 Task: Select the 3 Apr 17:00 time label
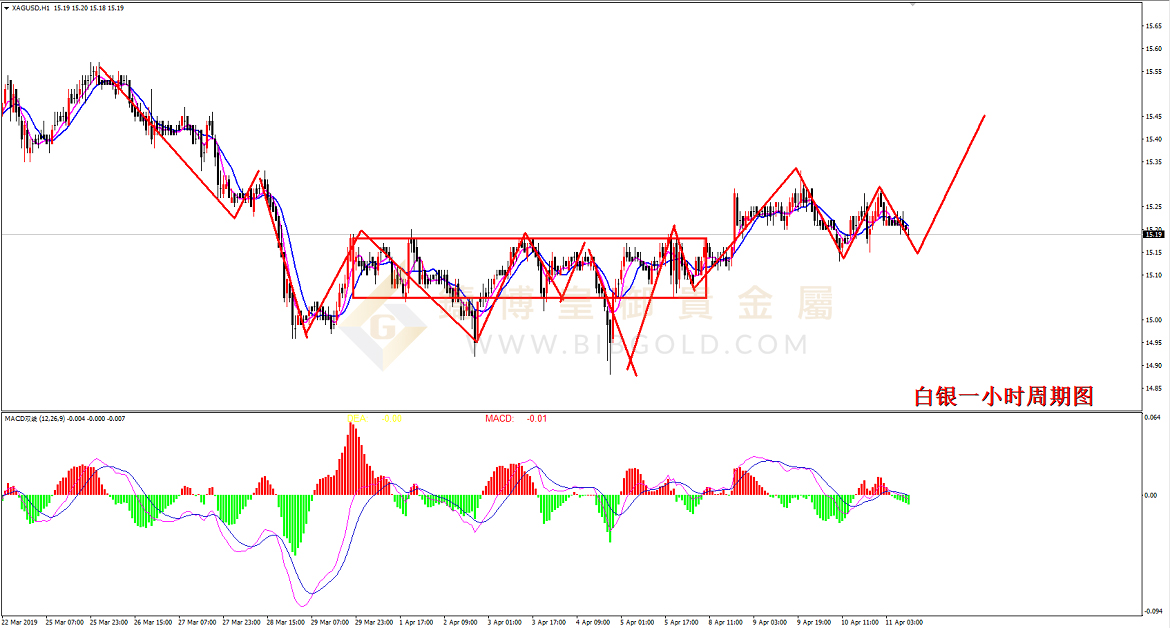pyautogui.click(x=549, y=622)
